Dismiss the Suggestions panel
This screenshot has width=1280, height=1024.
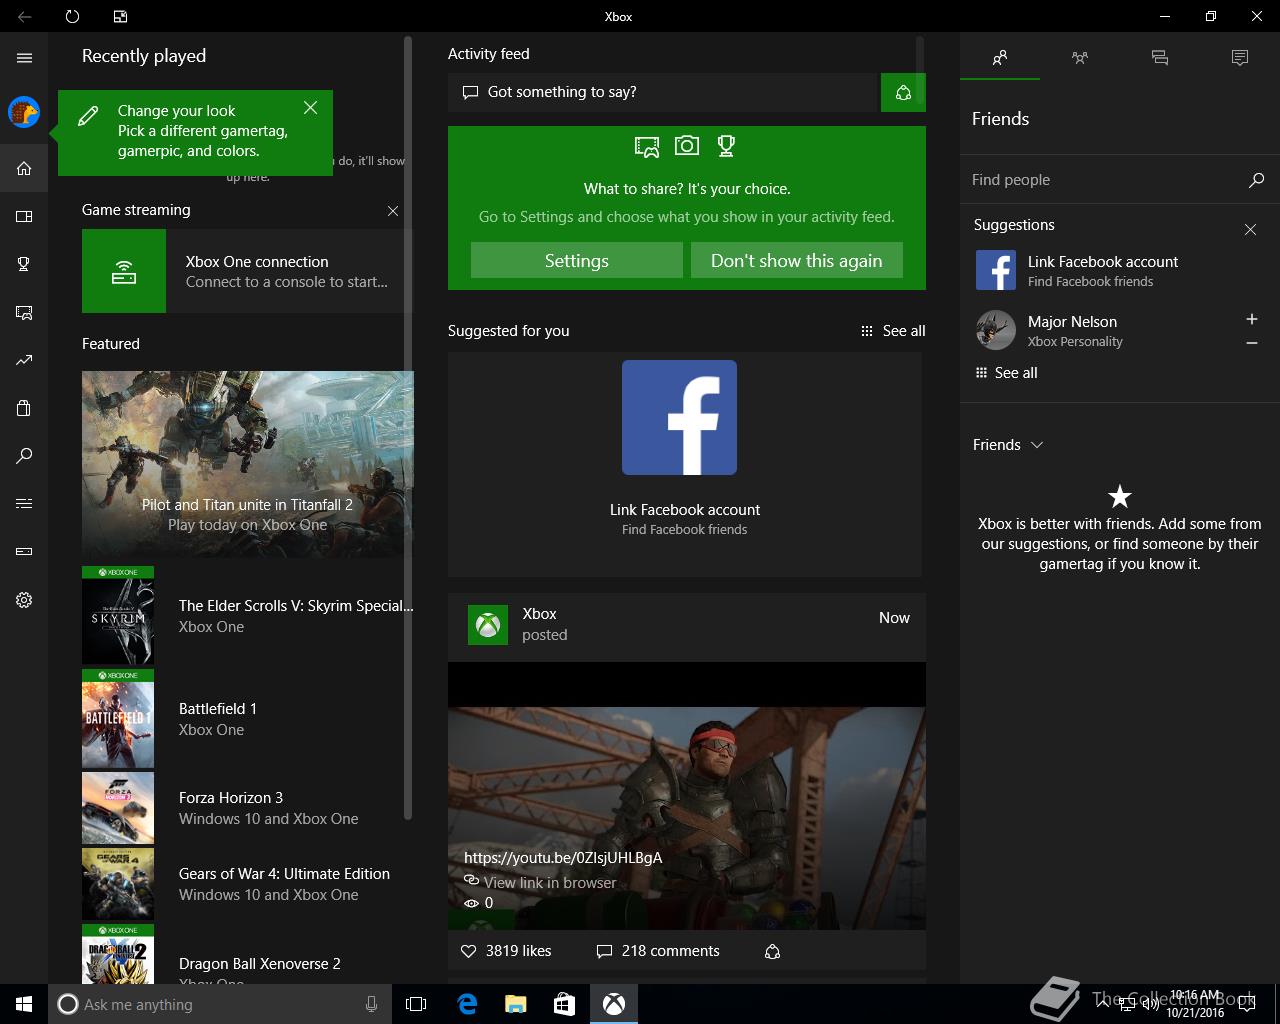[1250, 230]
